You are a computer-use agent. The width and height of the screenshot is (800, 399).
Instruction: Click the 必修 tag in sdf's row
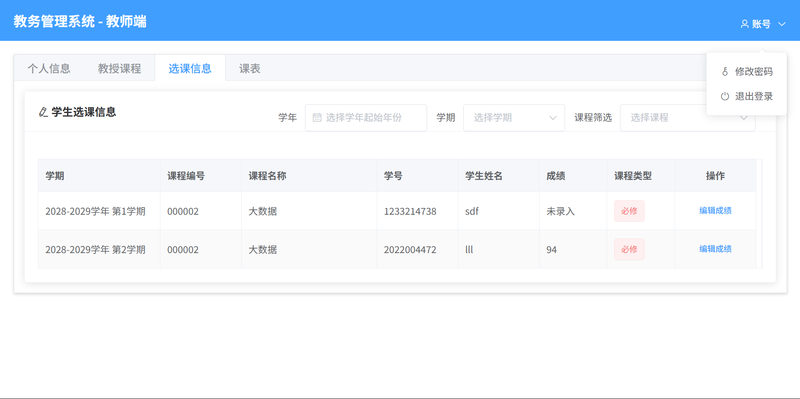(629, 211)
